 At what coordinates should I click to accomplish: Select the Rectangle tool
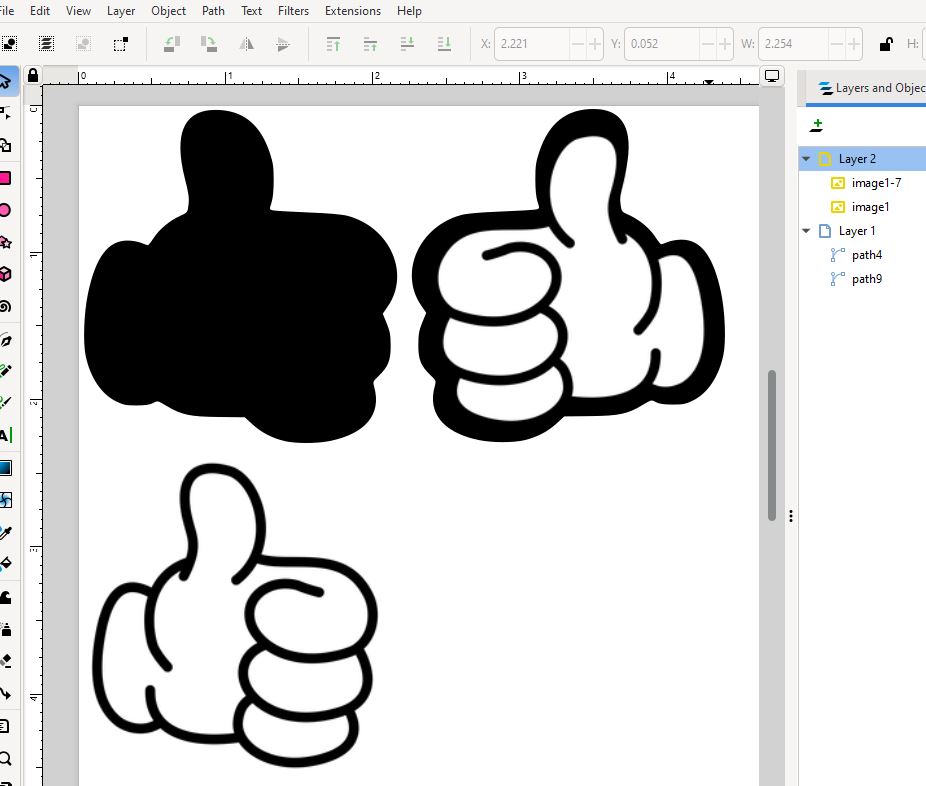pos(5,178)
